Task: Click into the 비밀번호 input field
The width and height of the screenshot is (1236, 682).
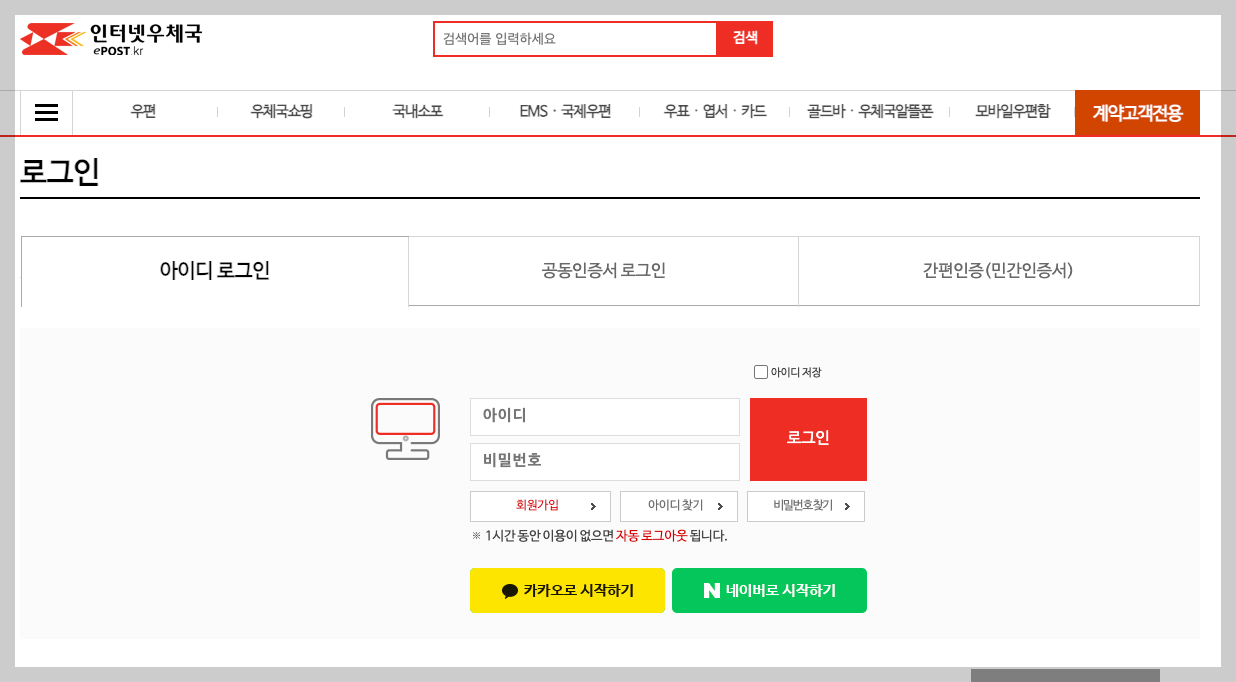Action: [604, 461]
